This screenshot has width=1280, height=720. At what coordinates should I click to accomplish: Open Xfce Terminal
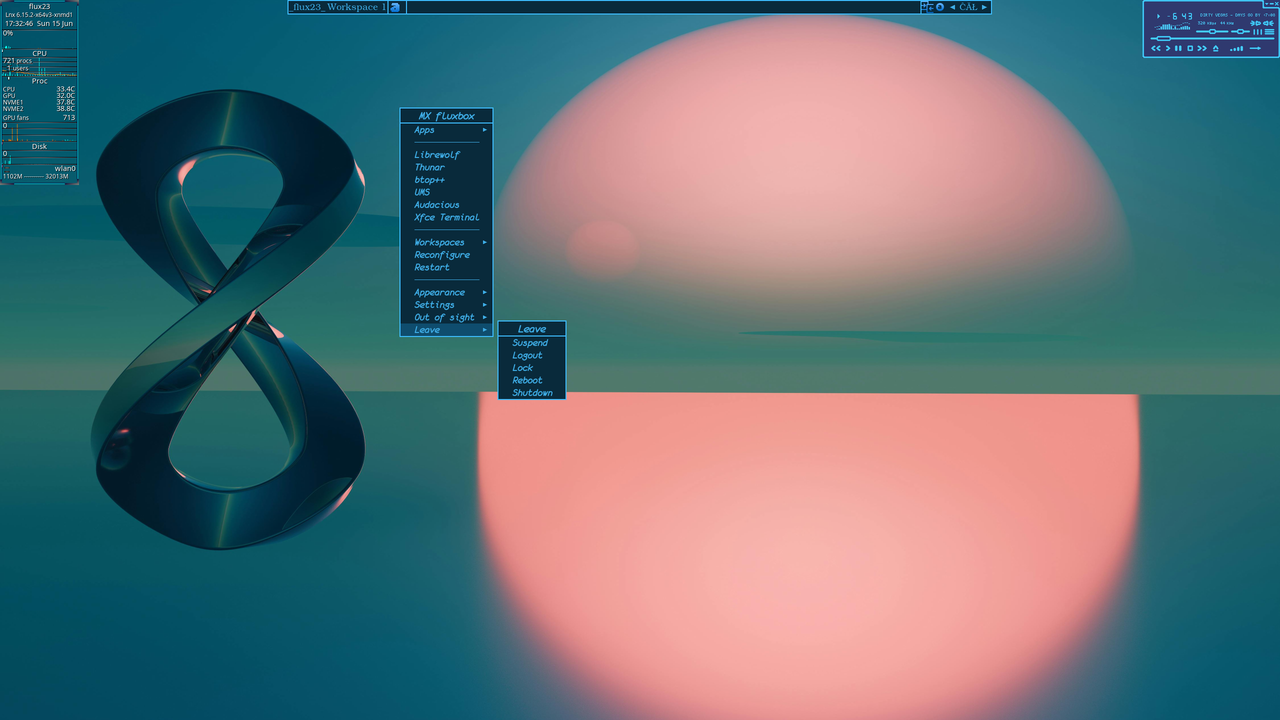pyautogui.click(x=446, y=217)
